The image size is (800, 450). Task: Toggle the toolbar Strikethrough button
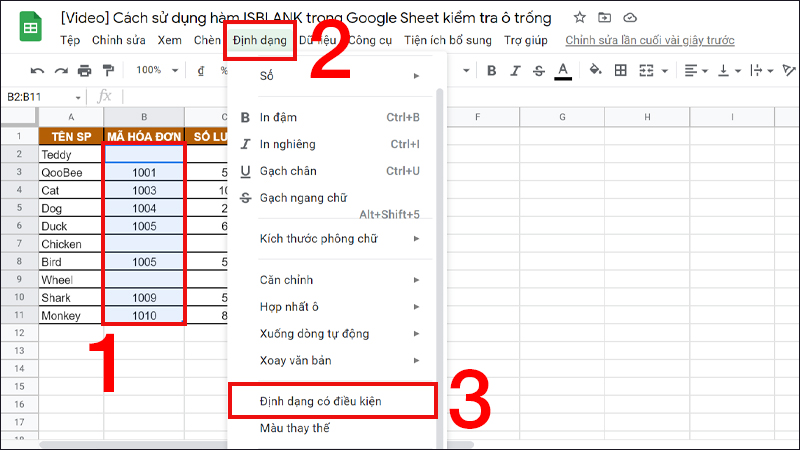click(539, 70)
